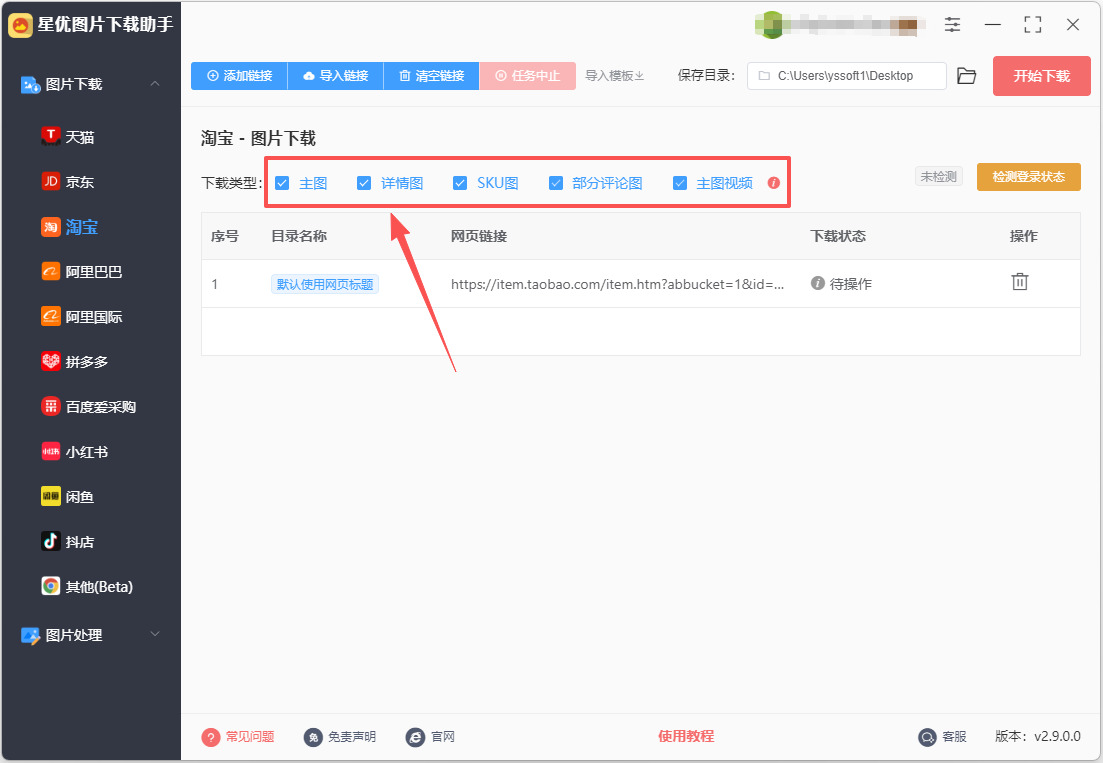
Task: Click the red info icon after 主图视频
Action: (774, 183)
